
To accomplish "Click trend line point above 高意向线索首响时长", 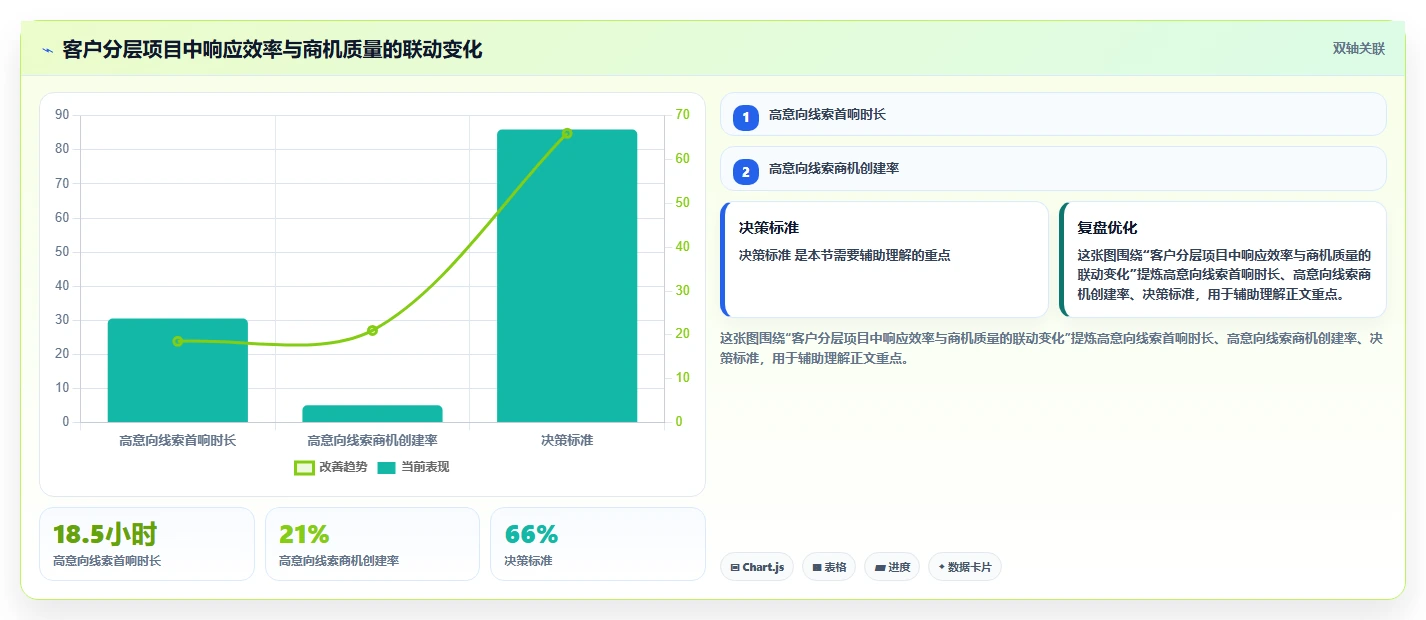I will tap(178, 341).
